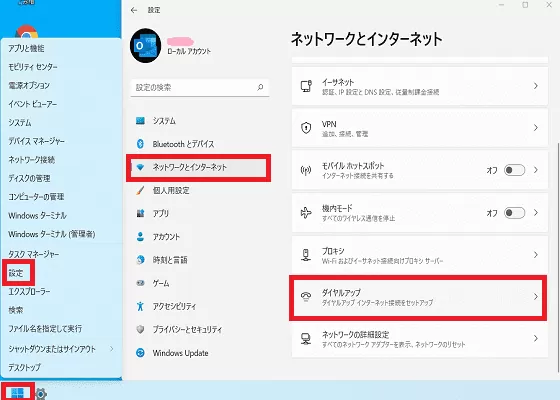Click the advanced network settings computer icon
Screen dimensions: 560x400
pyautogui.click(x=306, y=339)
